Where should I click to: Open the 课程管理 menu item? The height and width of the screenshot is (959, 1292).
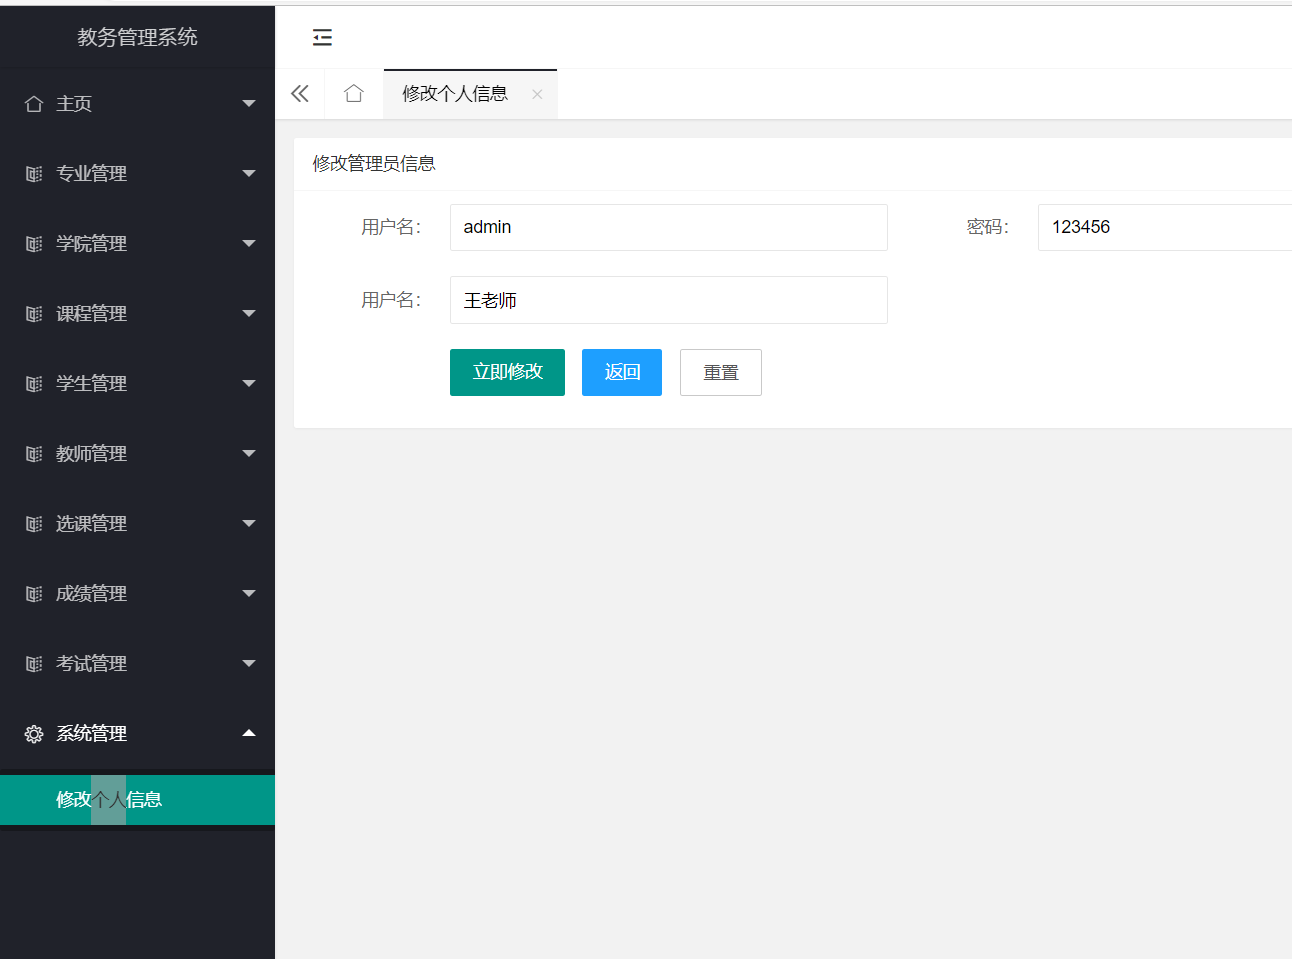pyautogui.click(x=137, y=314)
